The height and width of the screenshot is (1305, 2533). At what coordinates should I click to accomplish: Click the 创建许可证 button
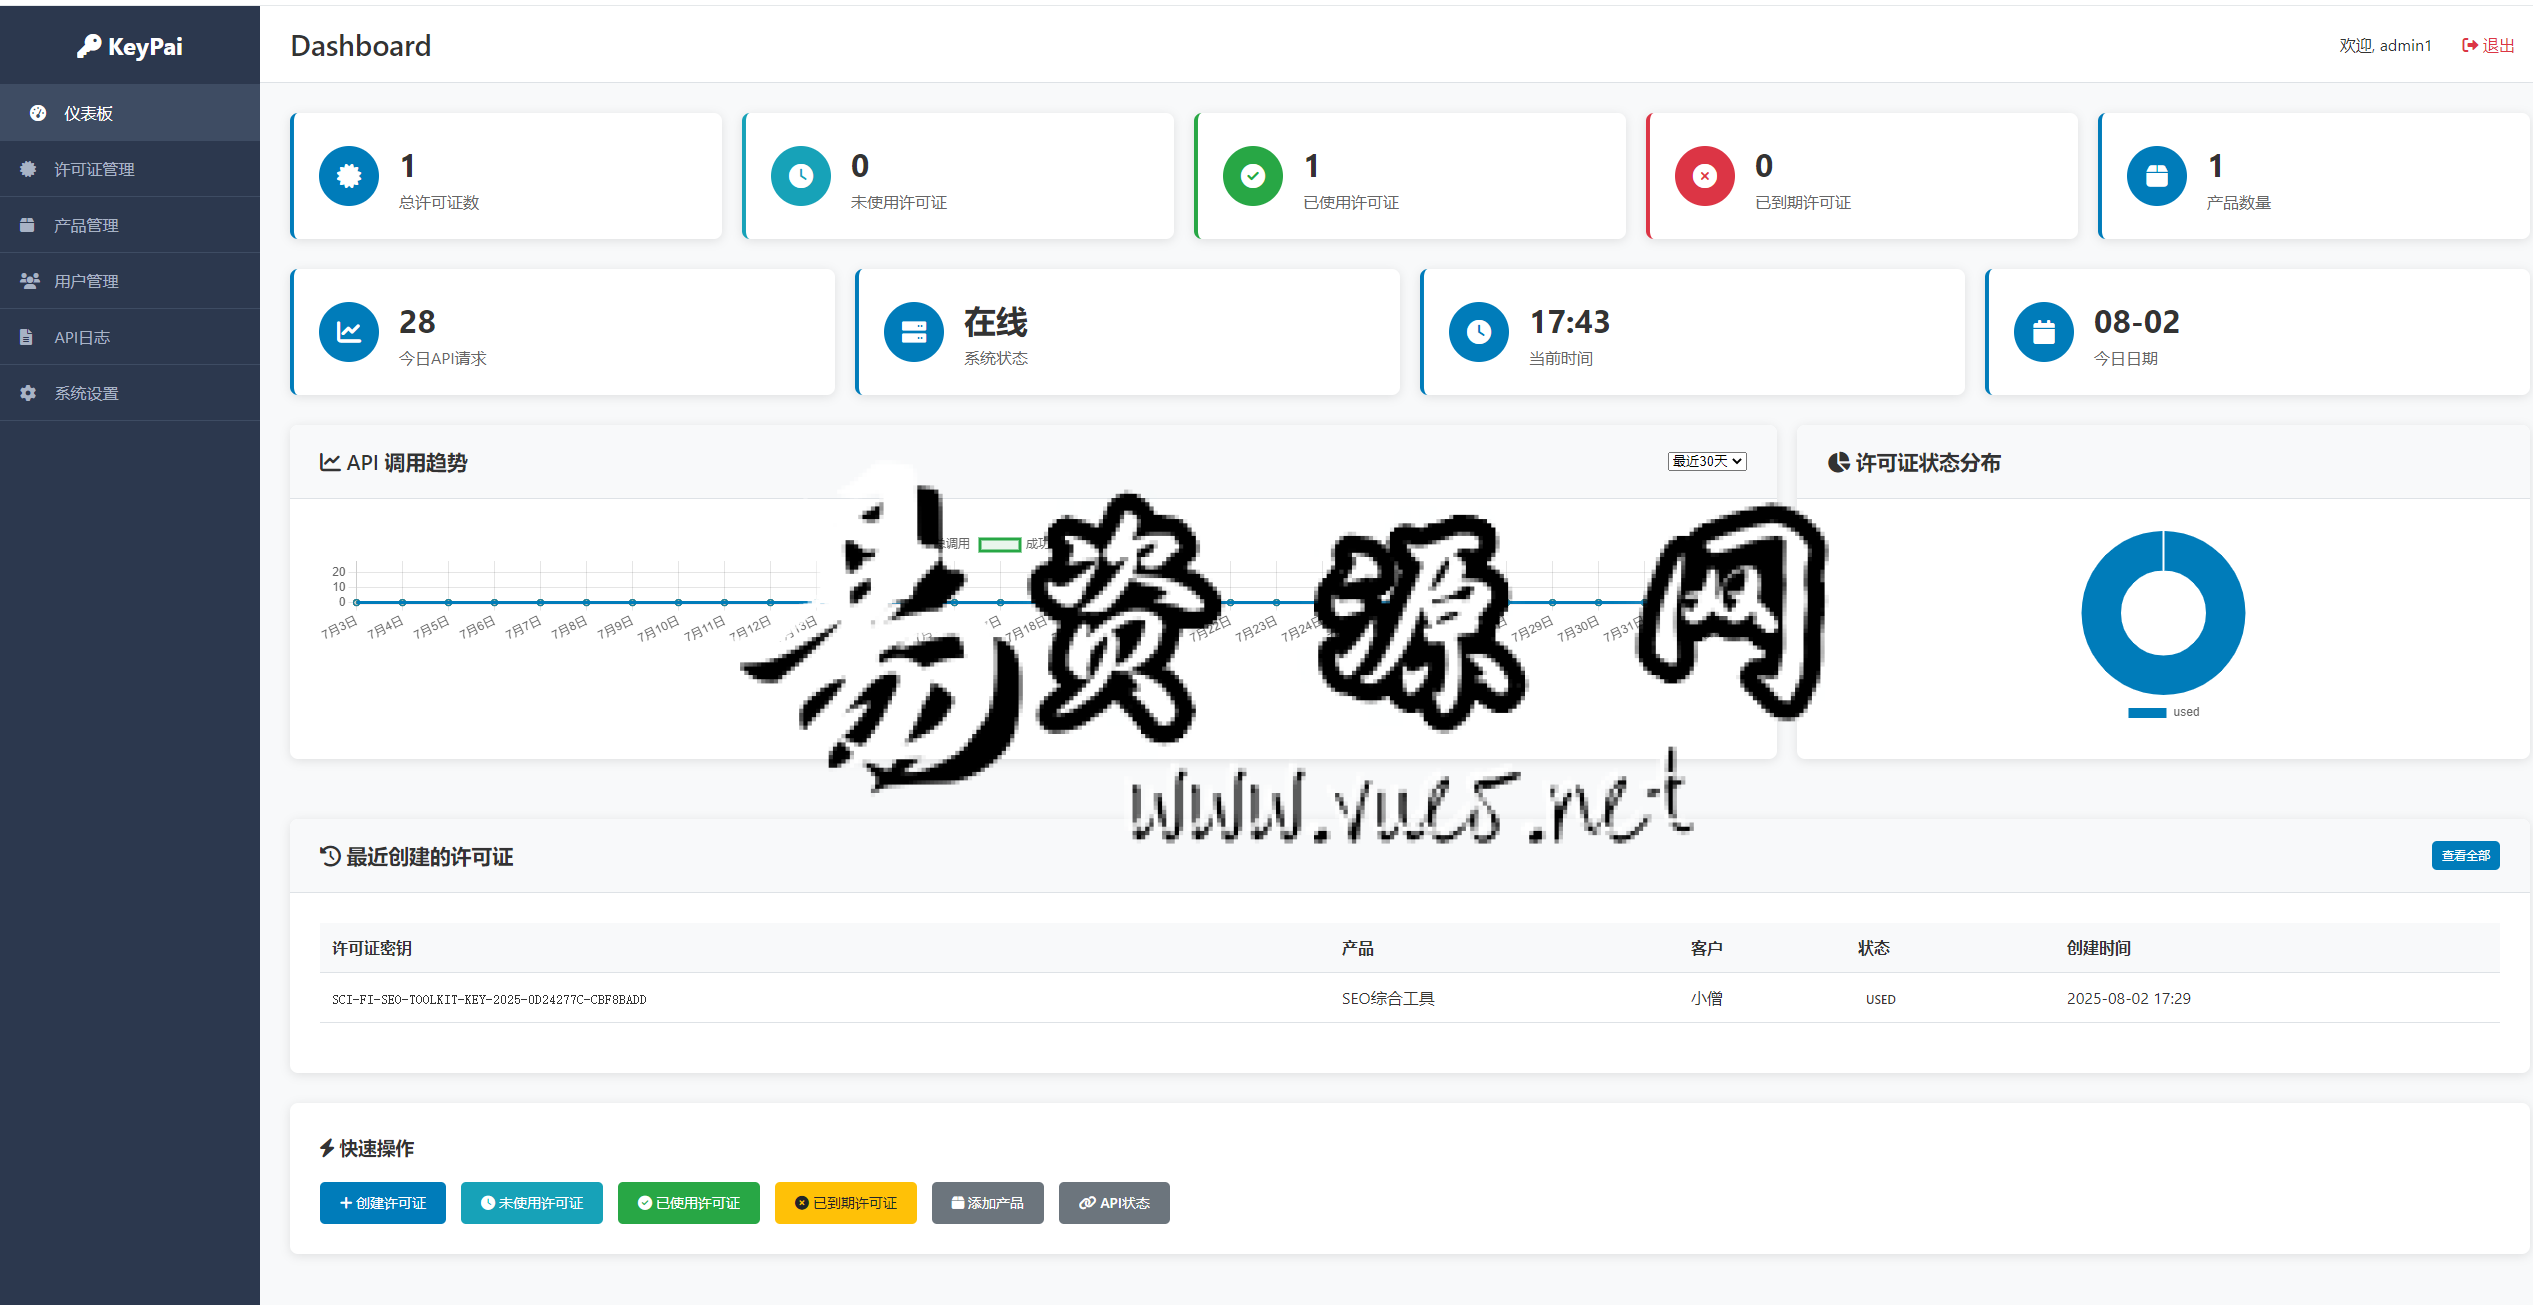[x=383, y=1203]
